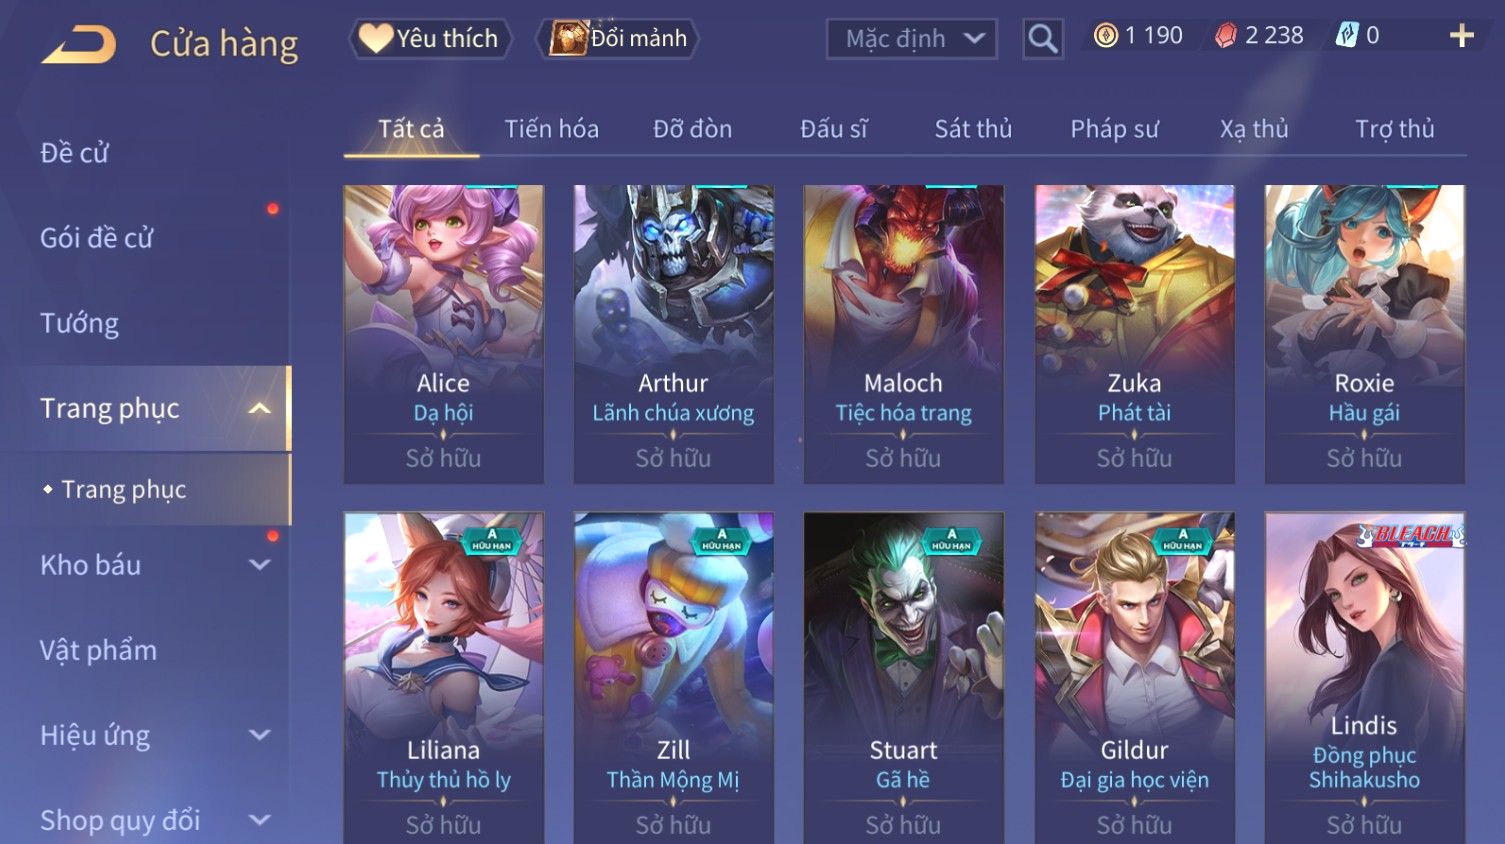This screenshot has width=1505, height=844.
Task: Select Stuart Gã hề skin card
Action: [x=903, y=678]
